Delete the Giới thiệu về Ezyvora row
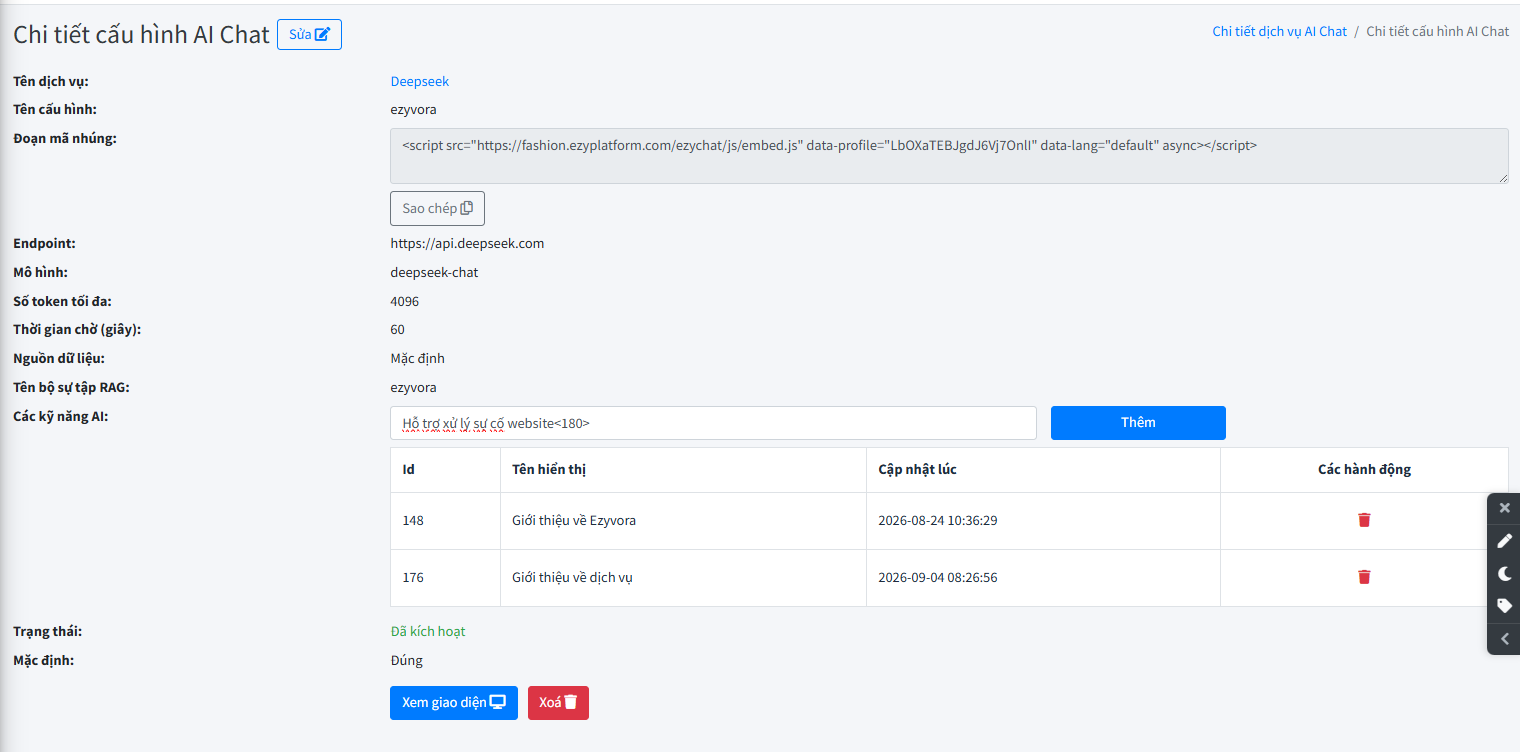Viewport: 1520px width, 752px height. point(1364,520)
